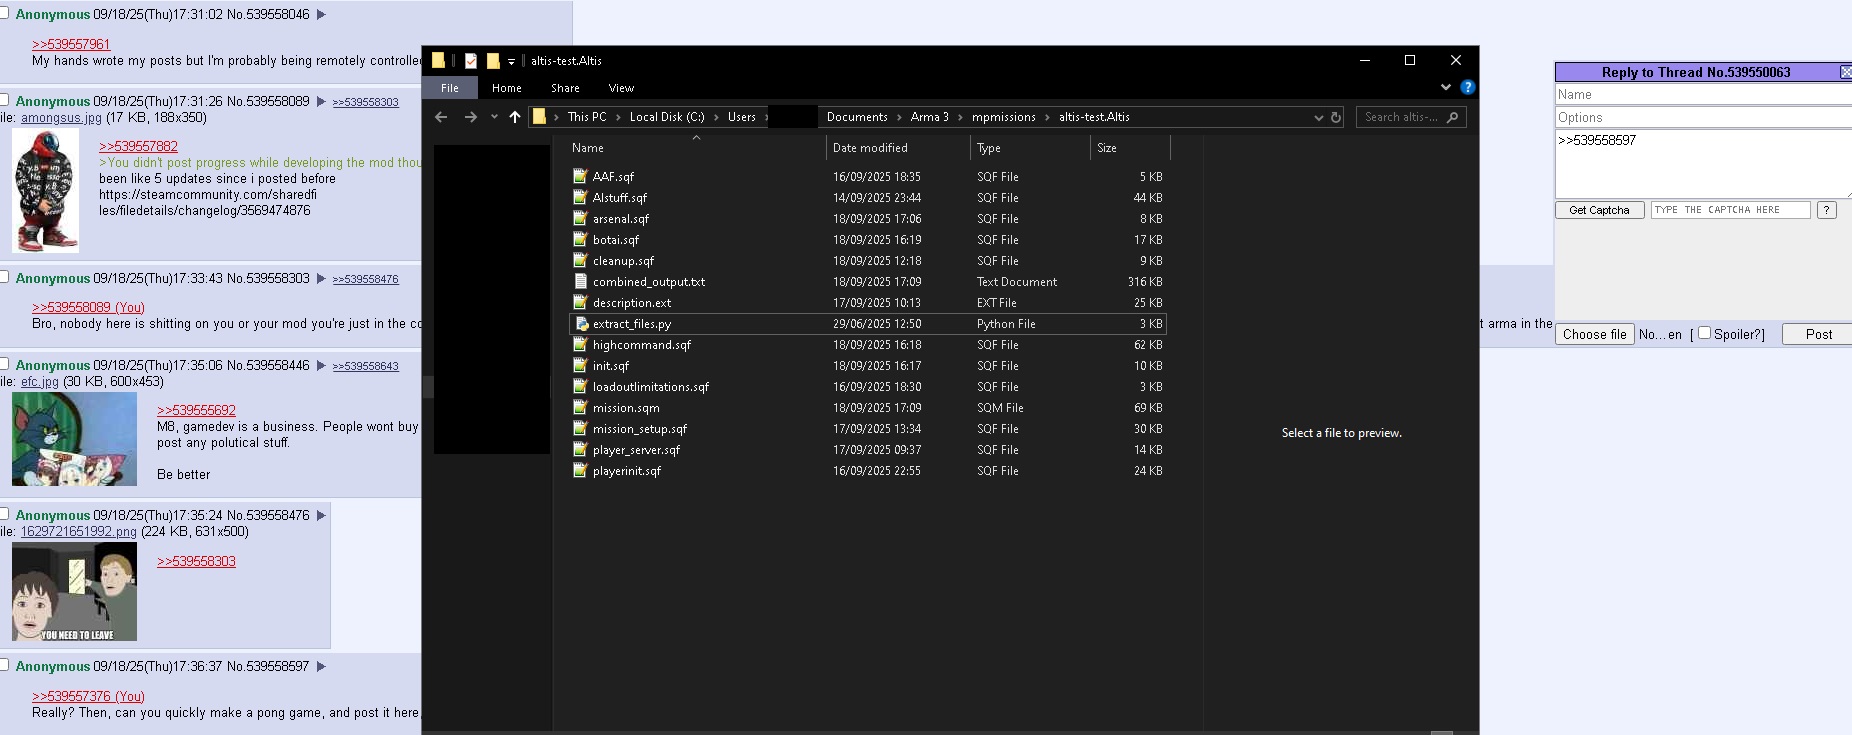
Task: Select the loadoutlimitations.sqf file icon
Action: click(580, 386)
